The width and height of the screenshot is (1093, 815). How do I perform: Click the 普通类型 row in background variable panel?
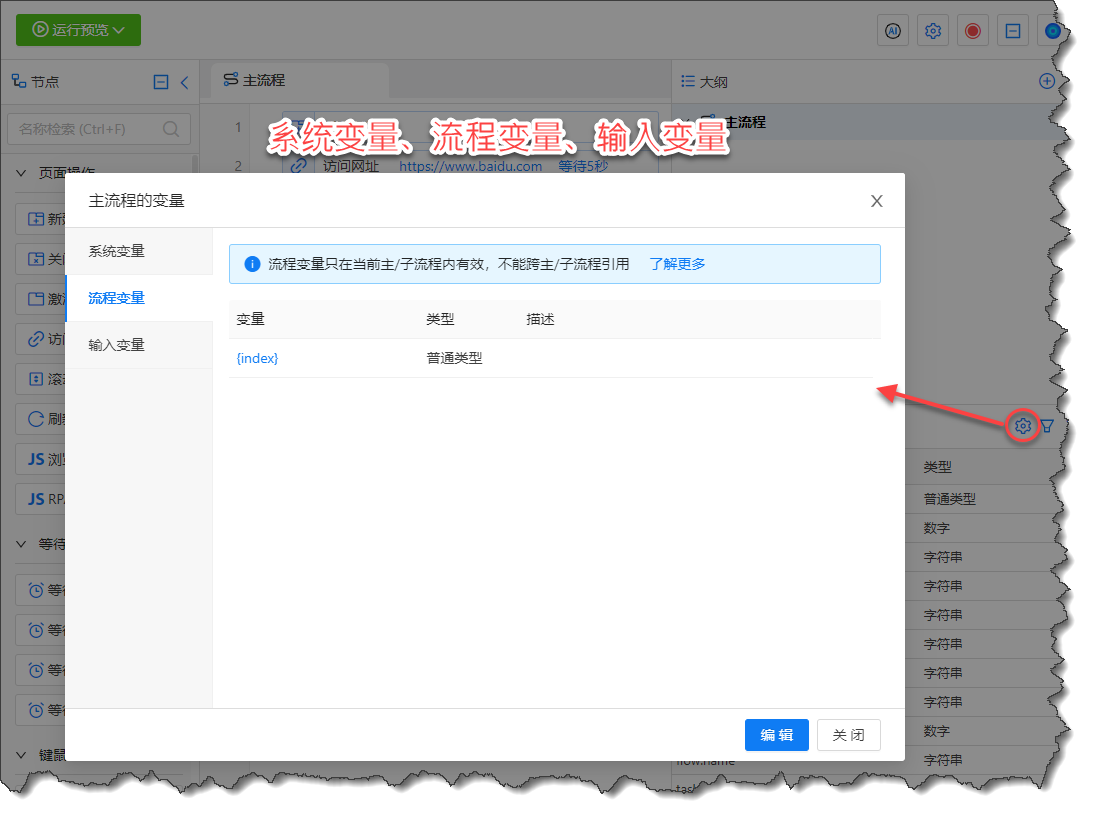pos(949,499)
